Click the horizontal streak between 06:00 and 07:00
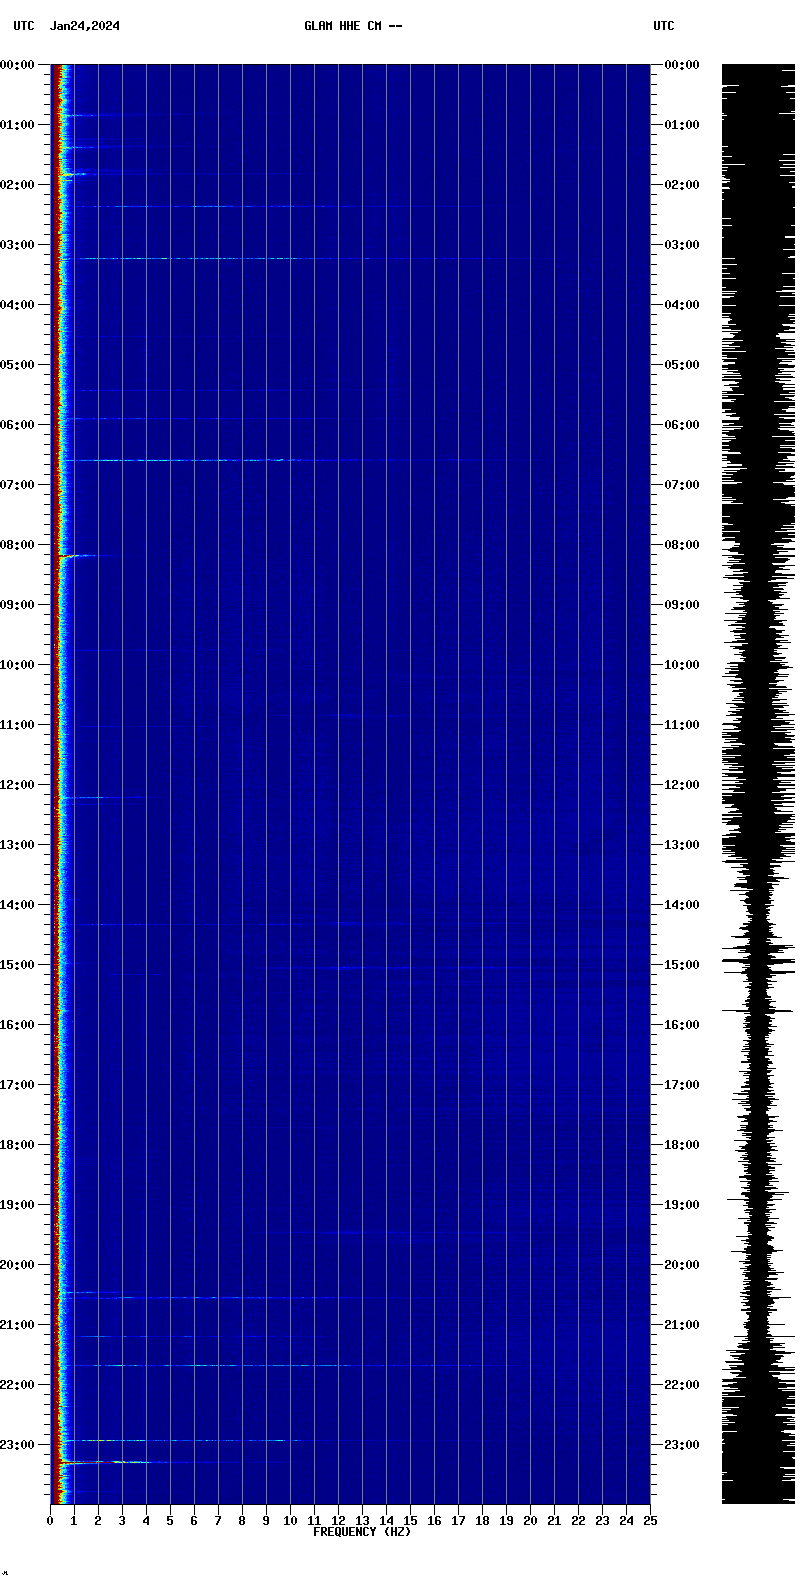This screenshot has width=802, height=1584. click(x=180, y=460)
